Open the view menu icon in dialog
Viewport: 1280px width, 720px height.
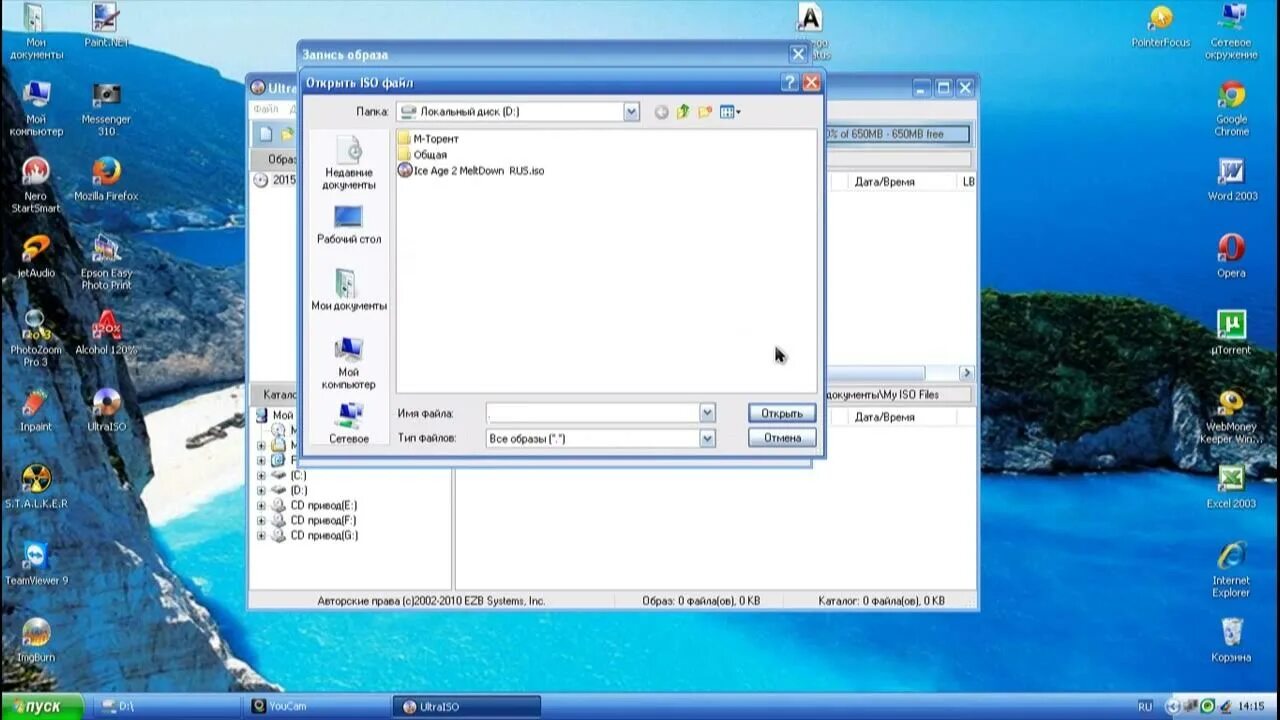[730, 112]
